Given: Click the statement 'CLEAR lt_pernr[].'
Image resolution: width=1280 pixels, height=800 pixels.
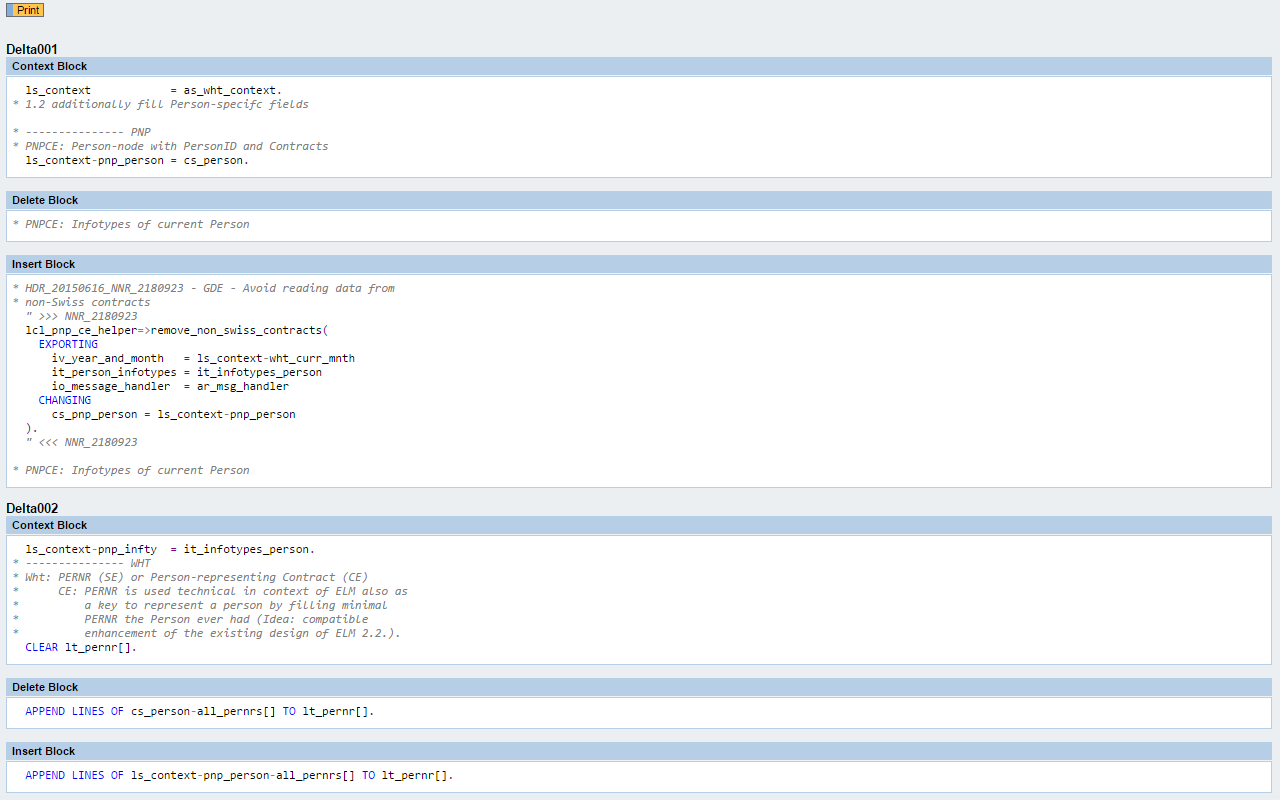Looking at the screenshot, I should coord(81,647).
